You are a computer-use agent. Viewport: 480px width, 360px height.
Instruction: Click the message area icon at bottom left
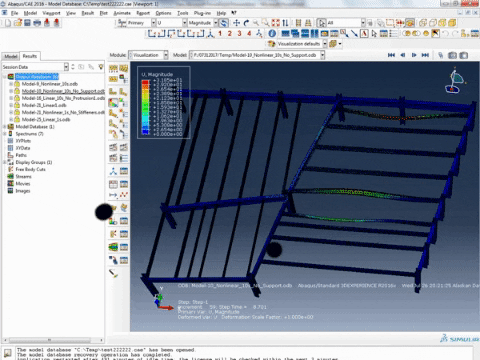[7, 353]
